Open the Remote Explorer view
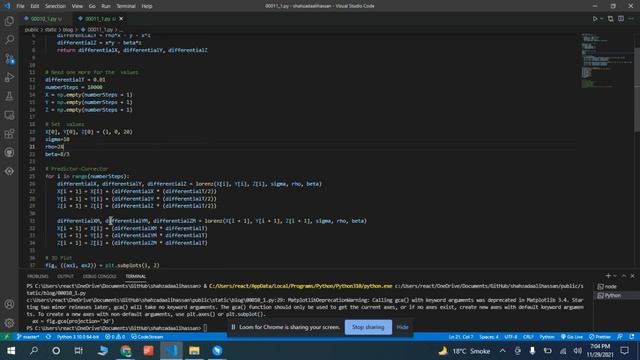 coord(9,115)
